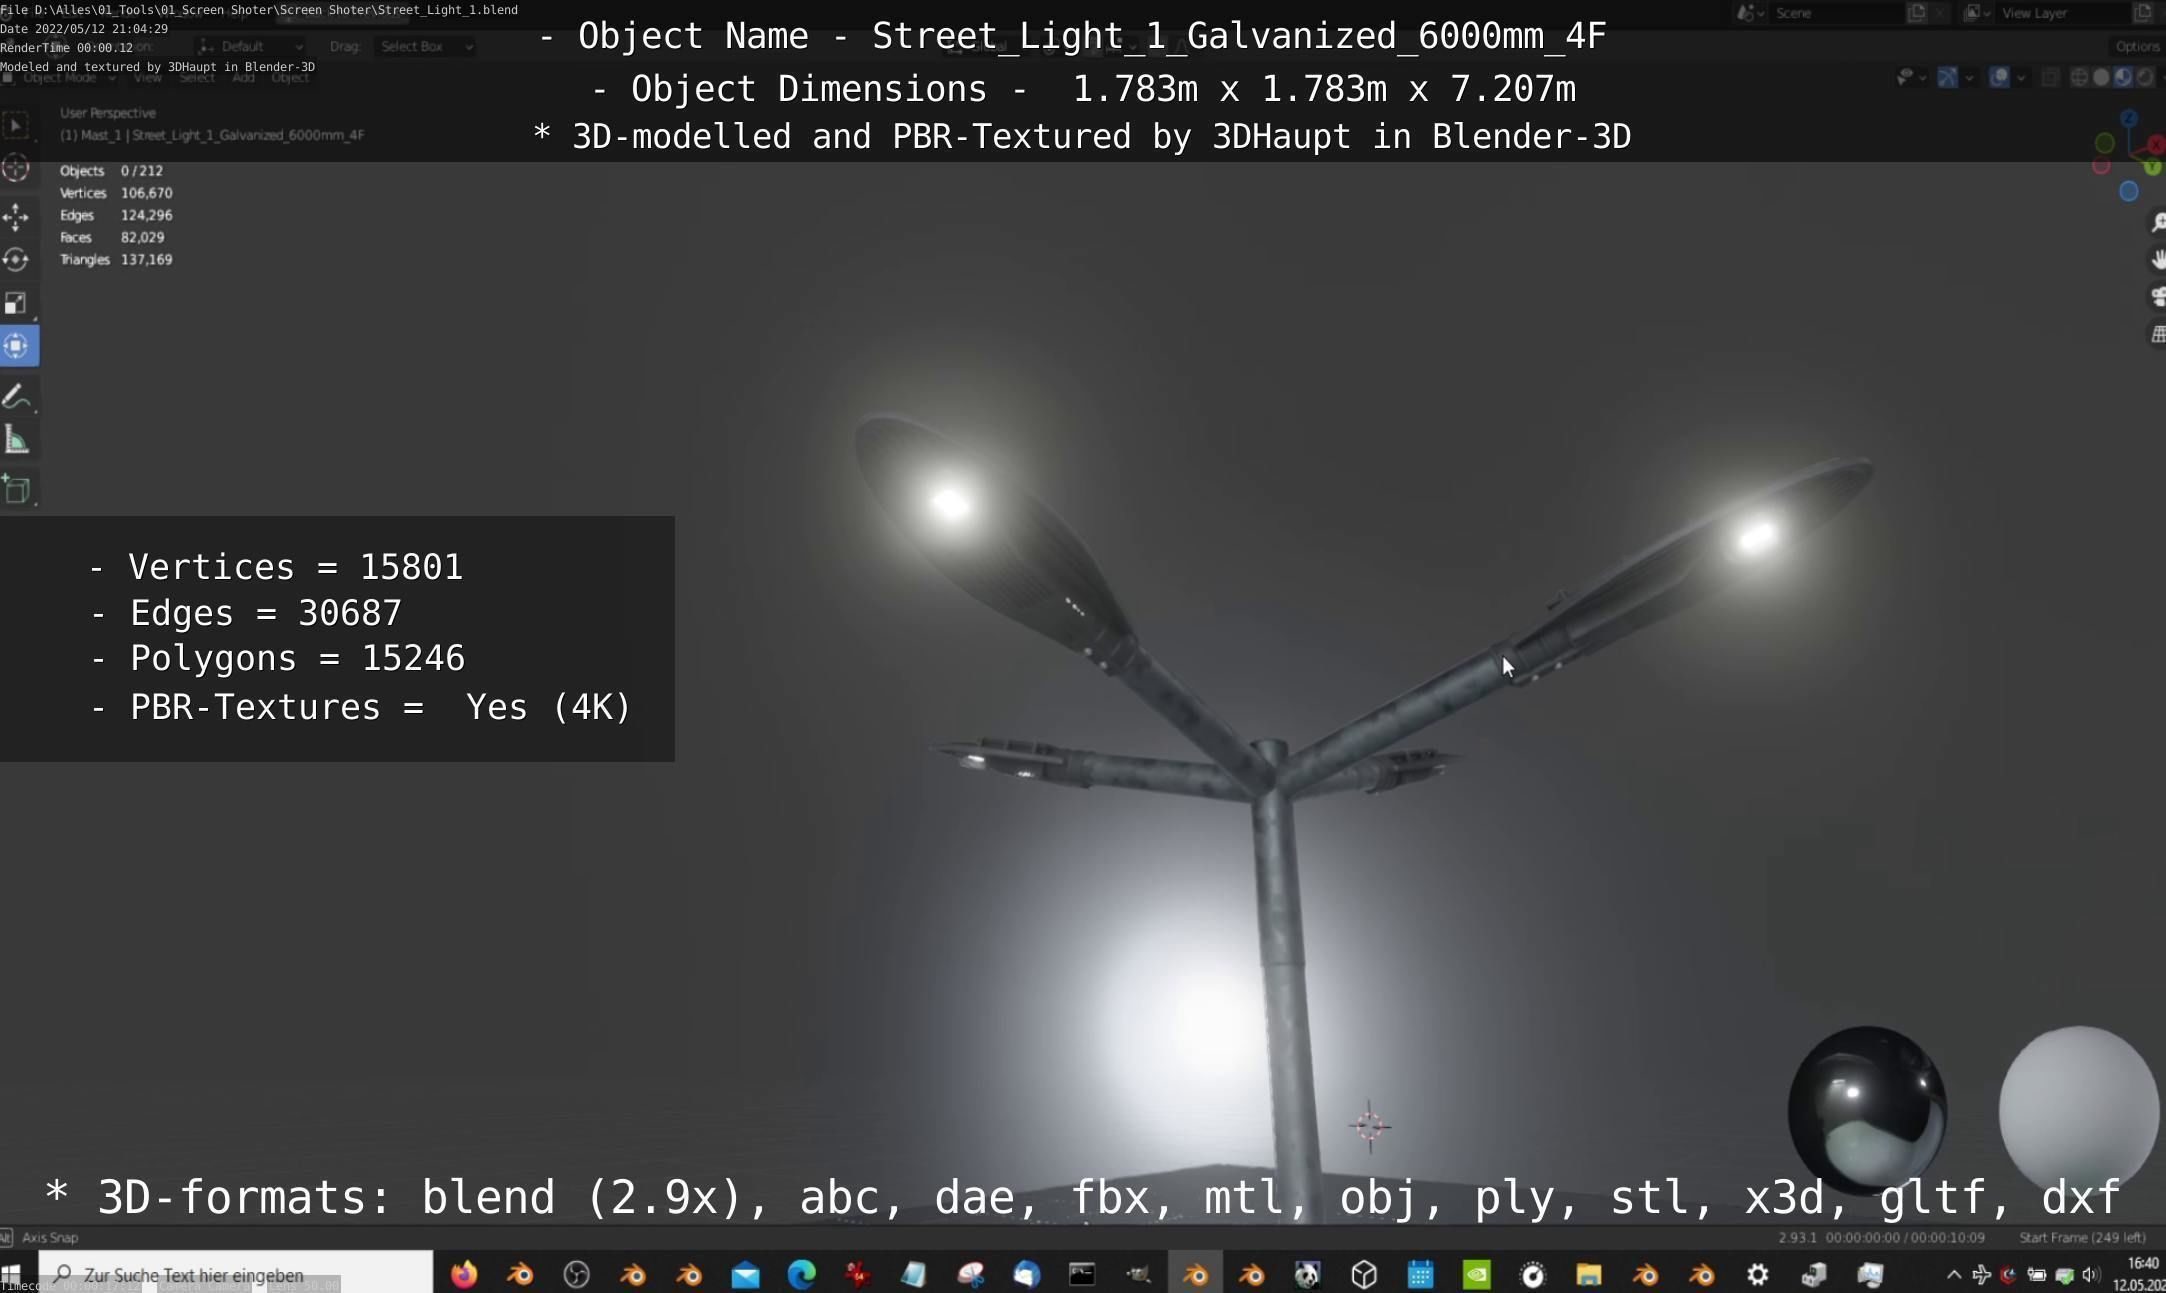Image resolution: width=2166 pixels, height=1293 pixels.
Task: Select the Move tool
Action: pos(16,217)
